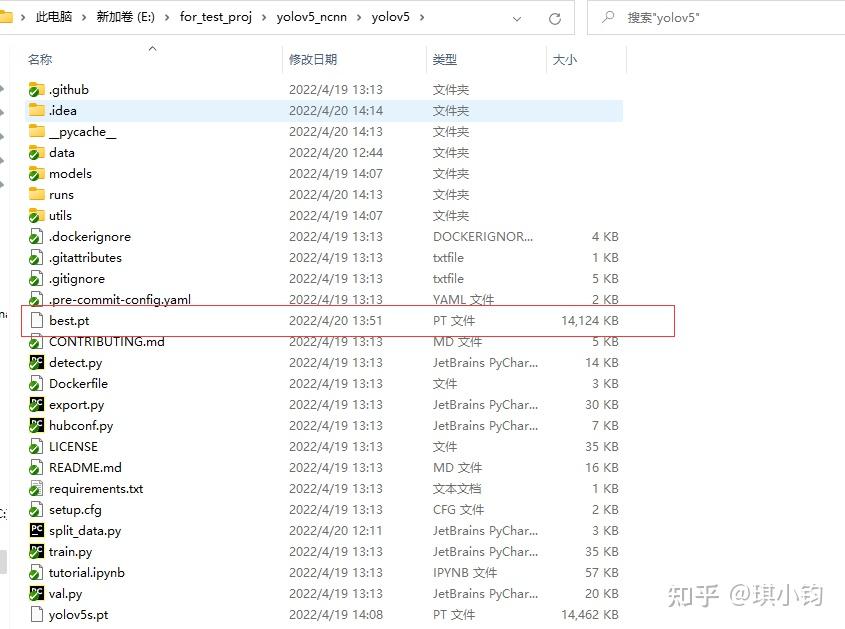Click the hubconf.py PyCharm icon
The height and width of the screenshot is (629, 845).
point(36,426)
